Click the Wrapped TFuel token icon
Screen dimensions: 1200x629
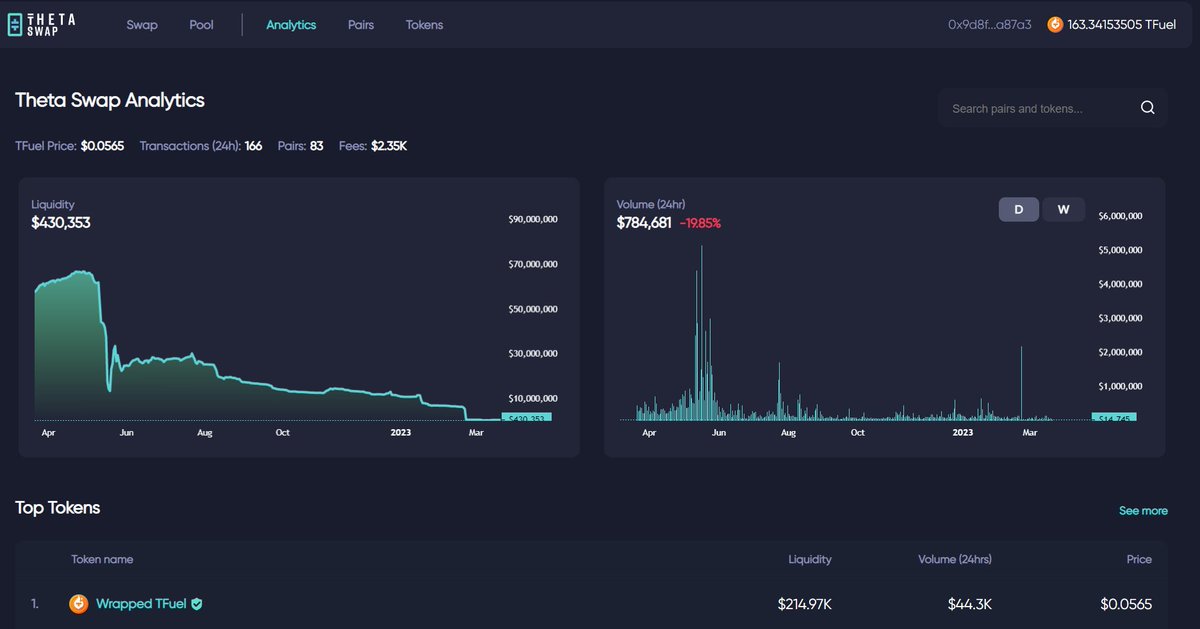[78, 604]
